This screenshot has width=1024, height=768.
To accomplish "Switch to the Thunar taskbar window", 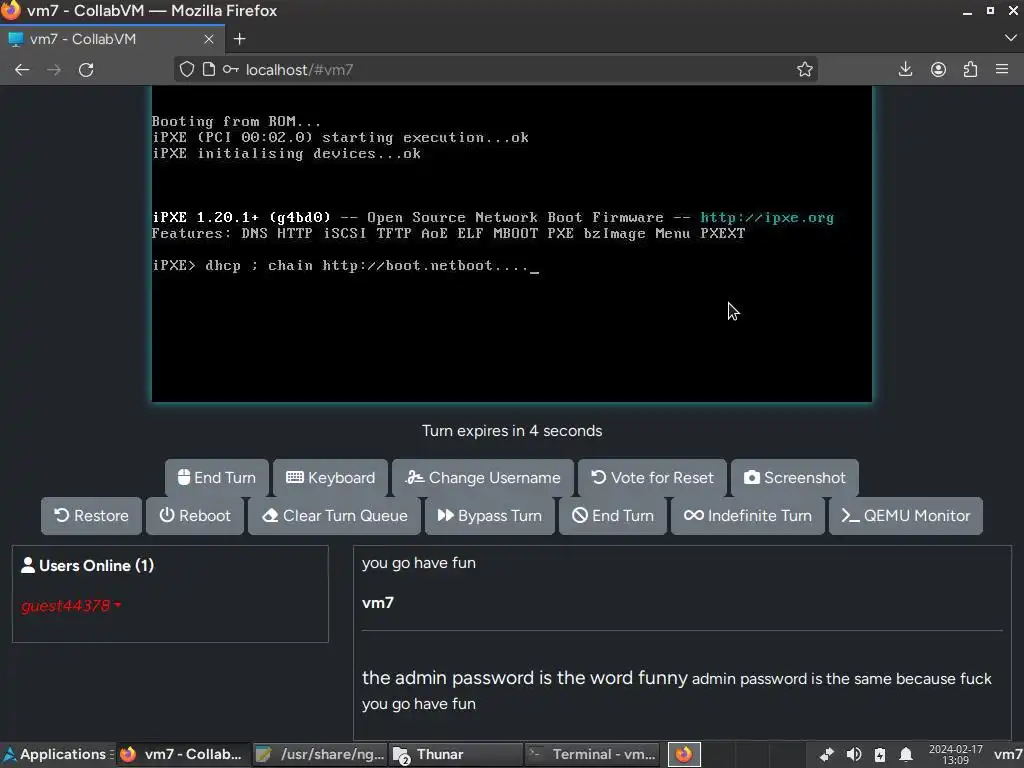I will pos(456,754).
